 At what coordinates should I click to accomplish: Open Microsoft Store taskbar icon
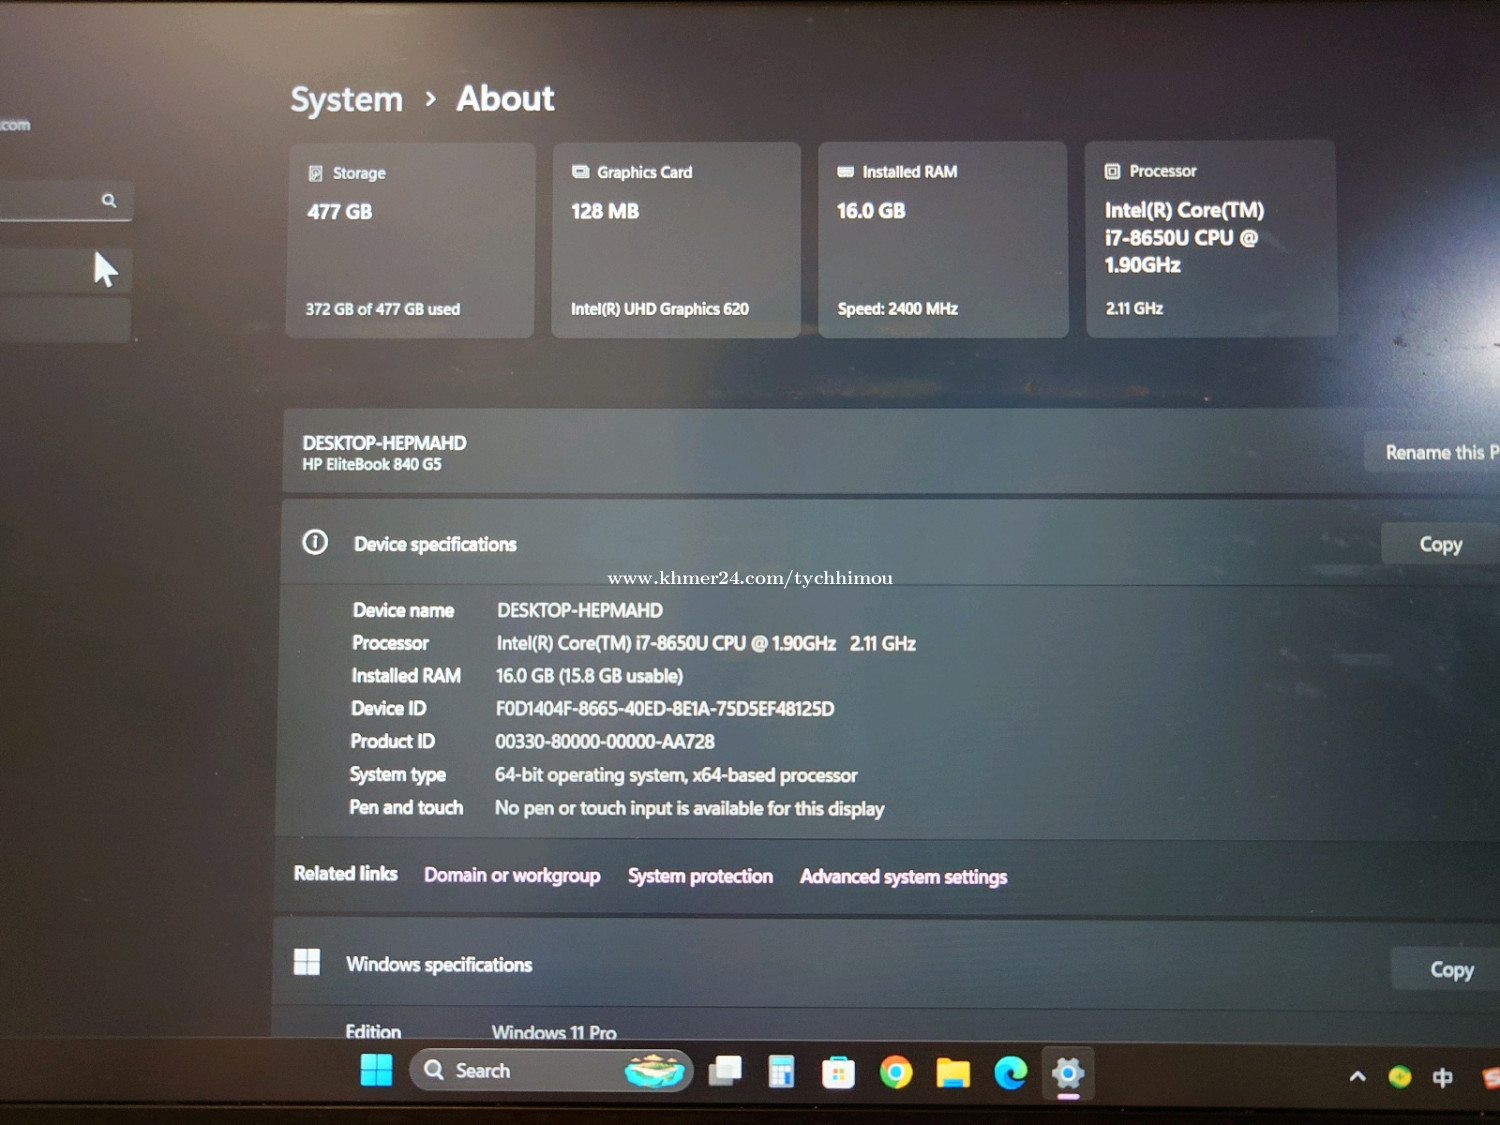click(x=838, y=1073)
